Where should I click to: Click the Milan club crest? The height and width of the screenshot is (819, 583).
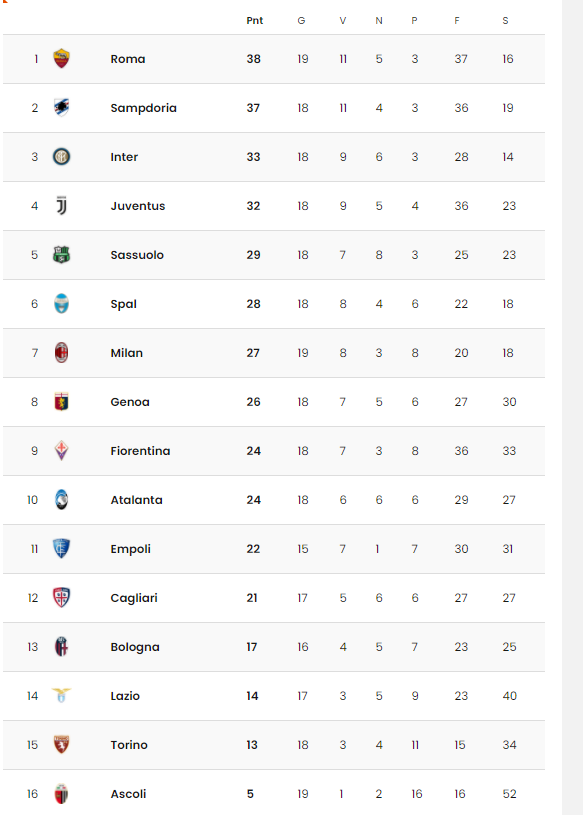pos(61,353)
